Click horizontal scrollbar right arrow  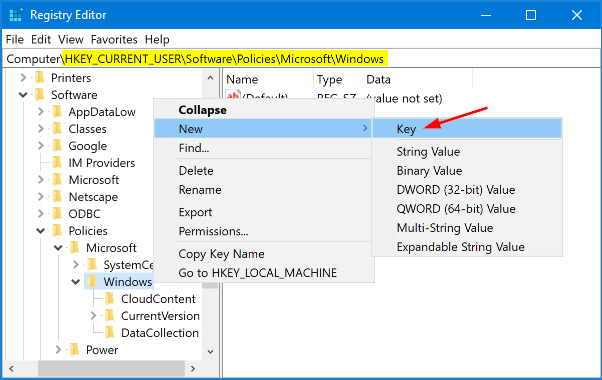tap(193, 368)
